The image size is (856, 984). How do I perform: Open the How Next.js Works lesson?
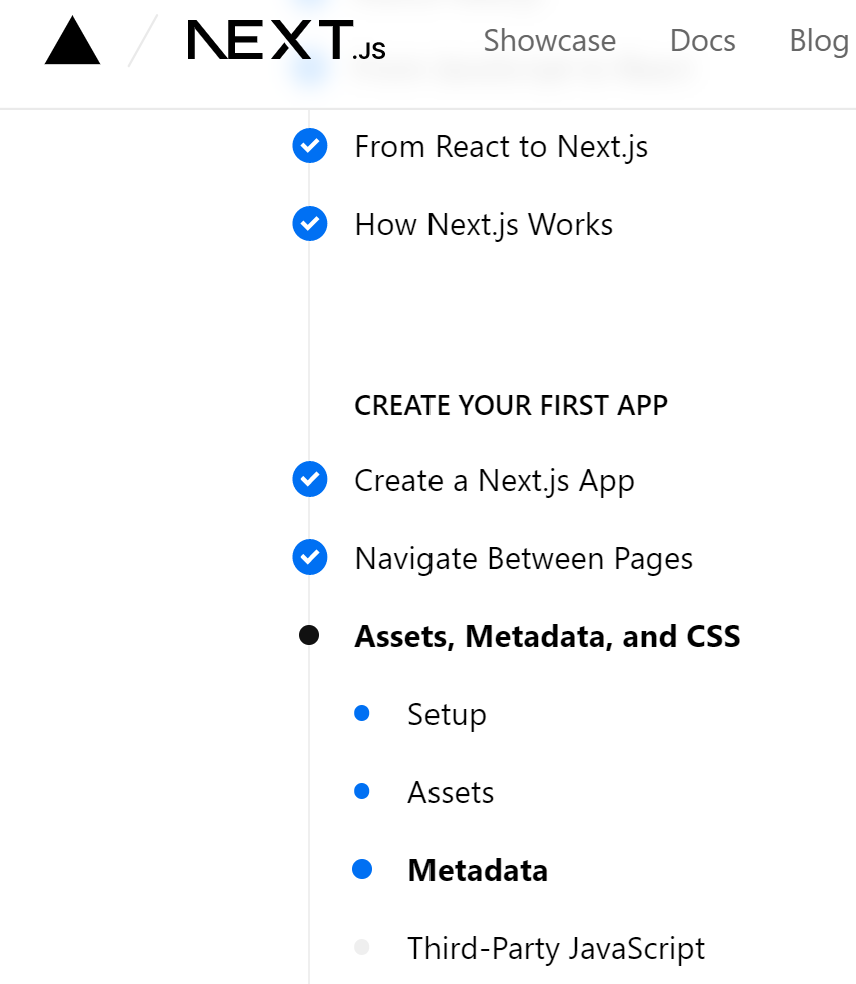tap(483, 225)
